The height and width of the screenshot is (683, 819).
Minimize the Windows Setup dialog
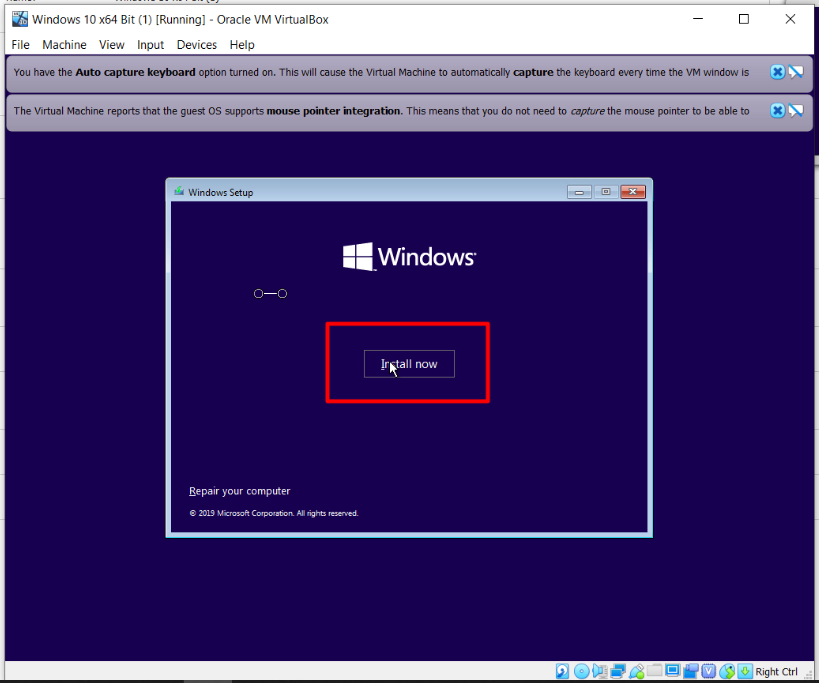[x=579, y=192]
